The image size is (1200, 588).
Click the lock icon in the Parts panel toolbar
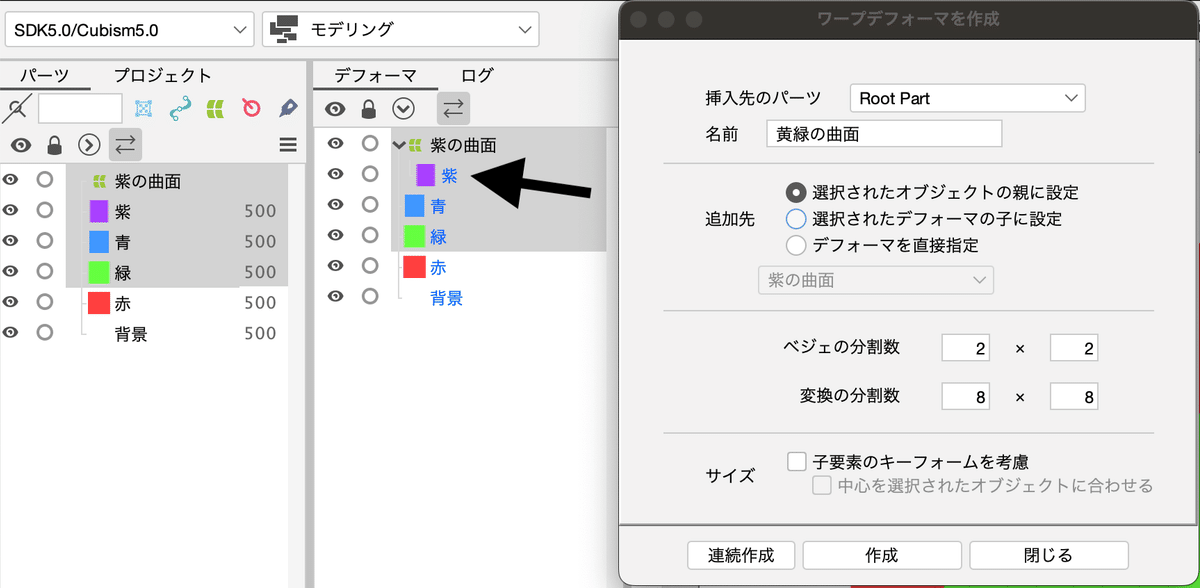pyautogui.click(x=55, y=145)
